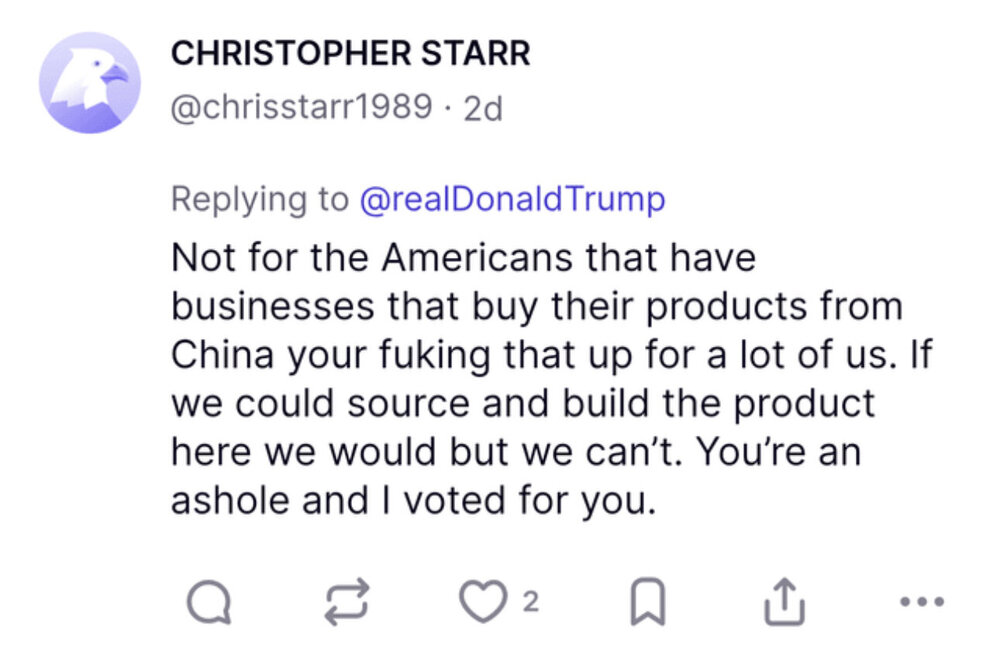The image size is (1000, 645).
Task: Bookmark this post
Action: tap(652, 602)
